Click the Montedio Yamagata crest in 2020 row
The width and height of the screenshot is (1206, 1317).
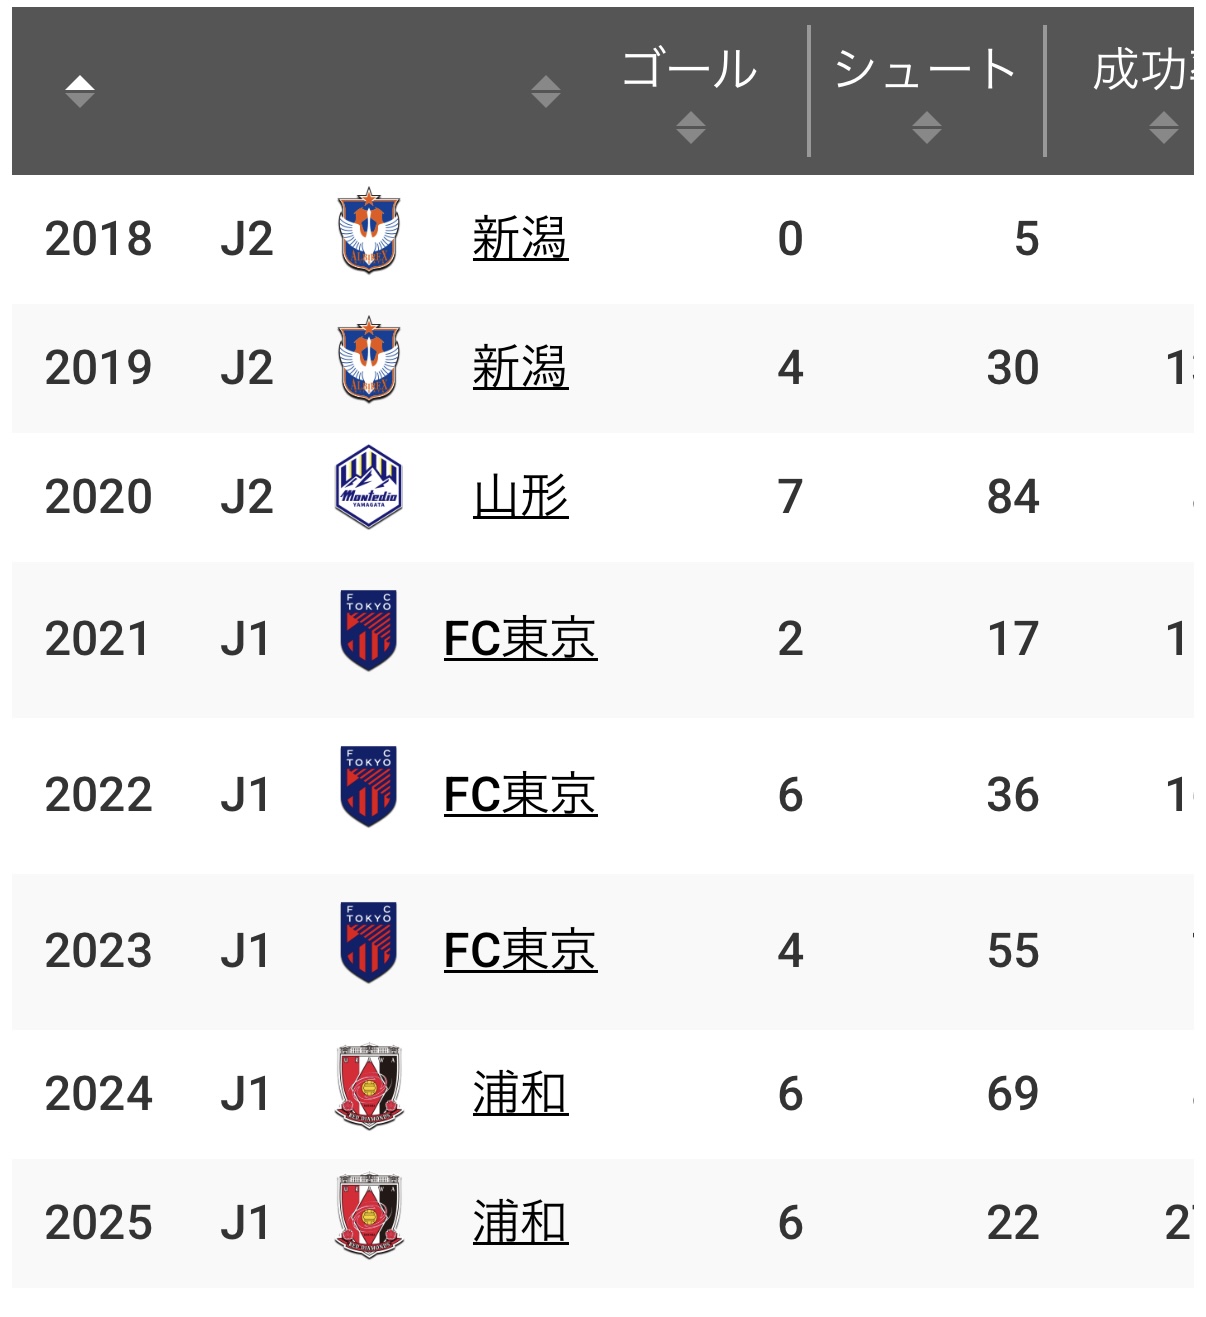coord(369,487)
